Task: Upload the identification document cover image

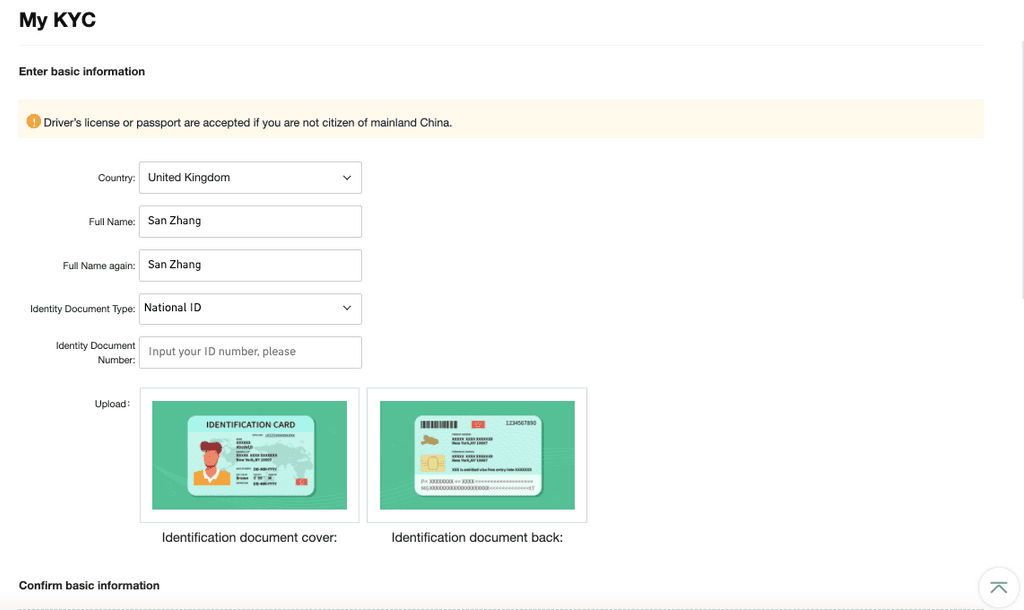Action: (249, 455)
